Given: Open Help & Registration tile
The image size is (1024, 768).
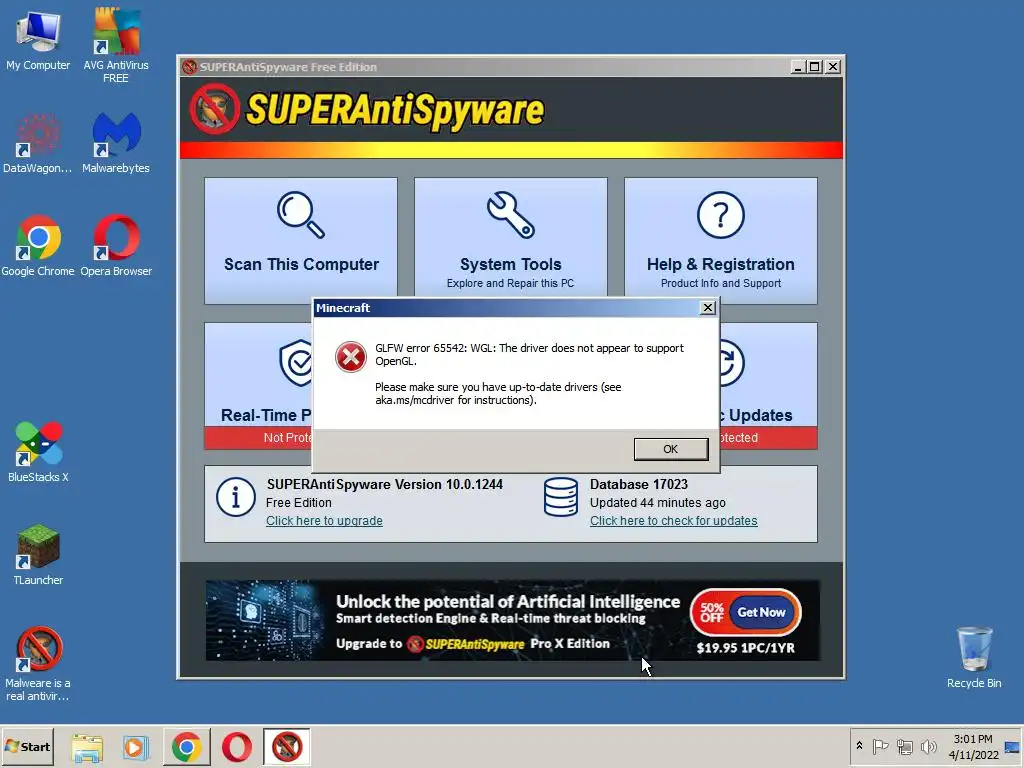Looking at the screenshot, I should coord(720,240).
